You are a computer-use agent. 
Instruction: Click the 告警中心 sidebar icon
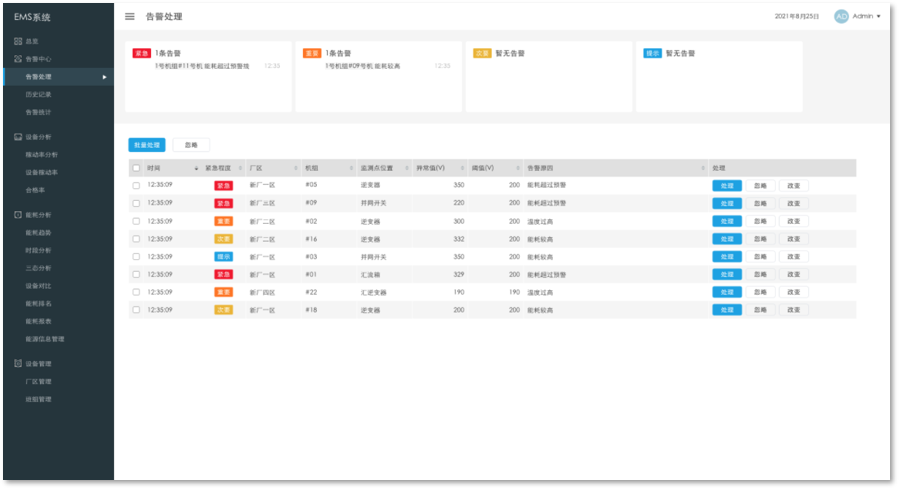(x=18, y=59)
